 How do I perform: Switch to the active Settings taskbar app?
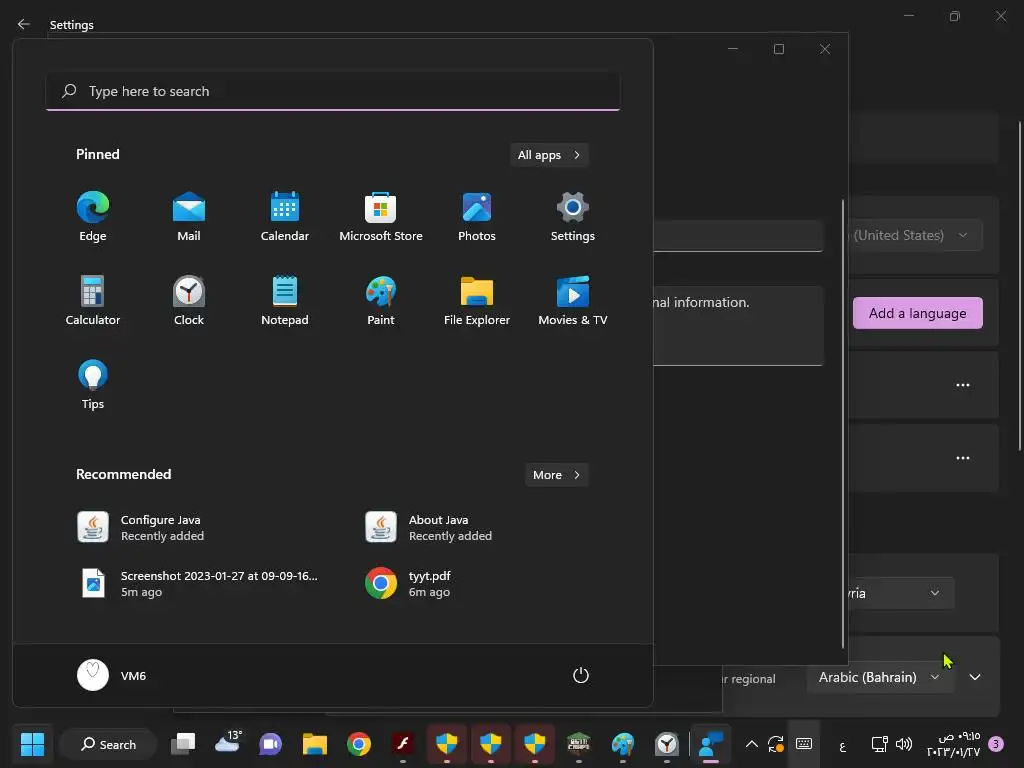[x=711, y=744]
